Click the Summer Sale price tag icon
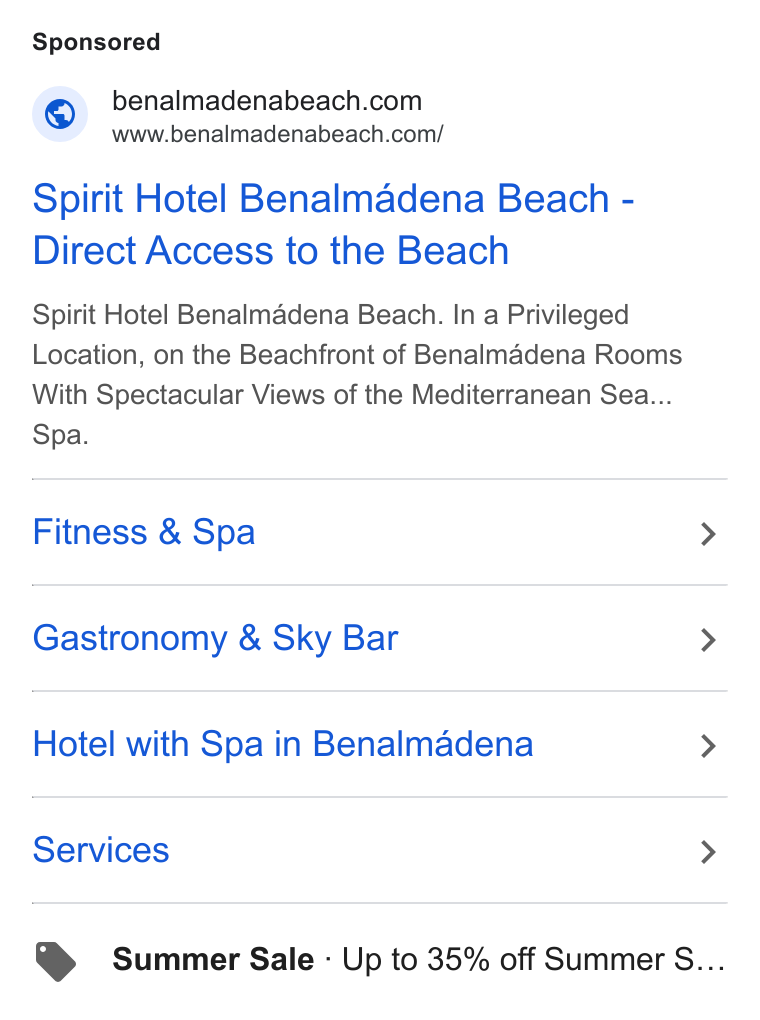Viewport: 760px width, 1020px height. [x=55, y=961]
